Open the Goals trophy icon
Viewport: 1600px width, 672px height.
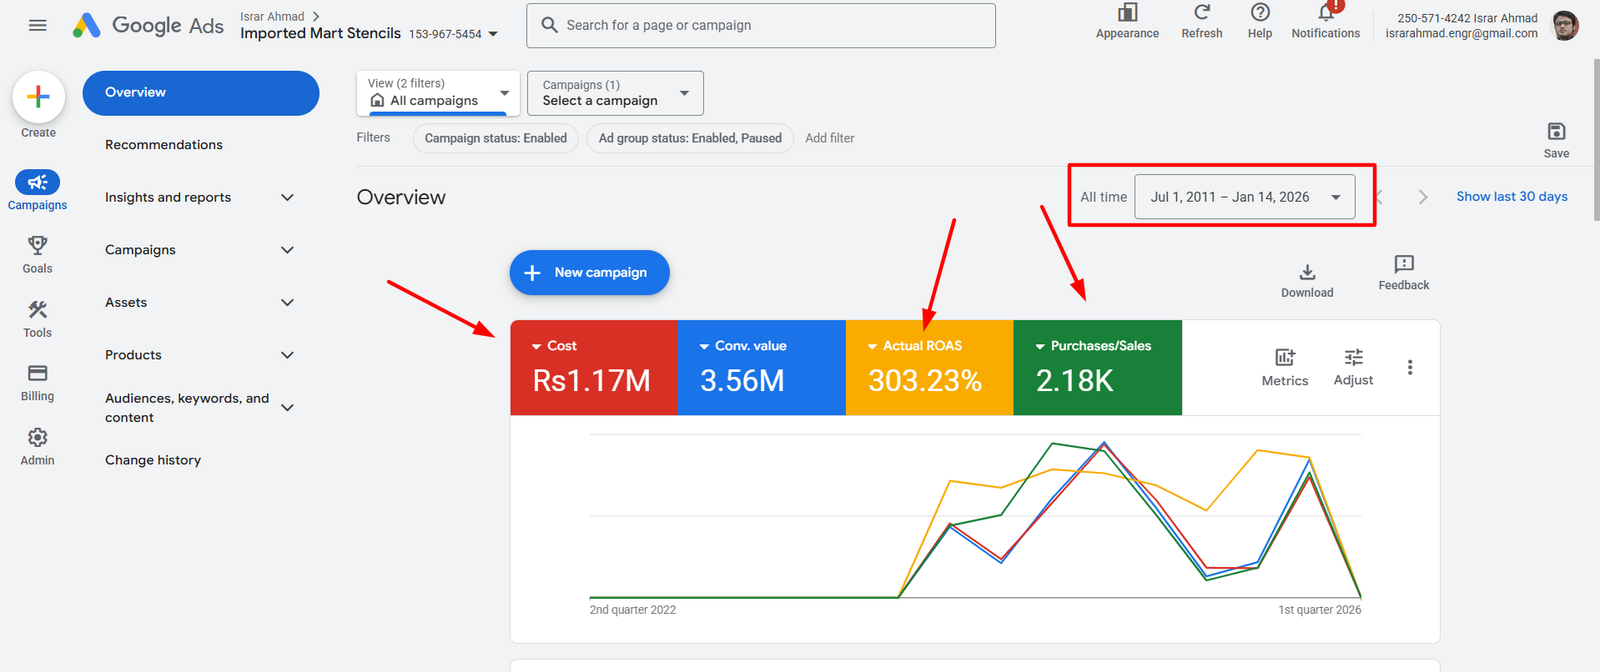[38, 246]
